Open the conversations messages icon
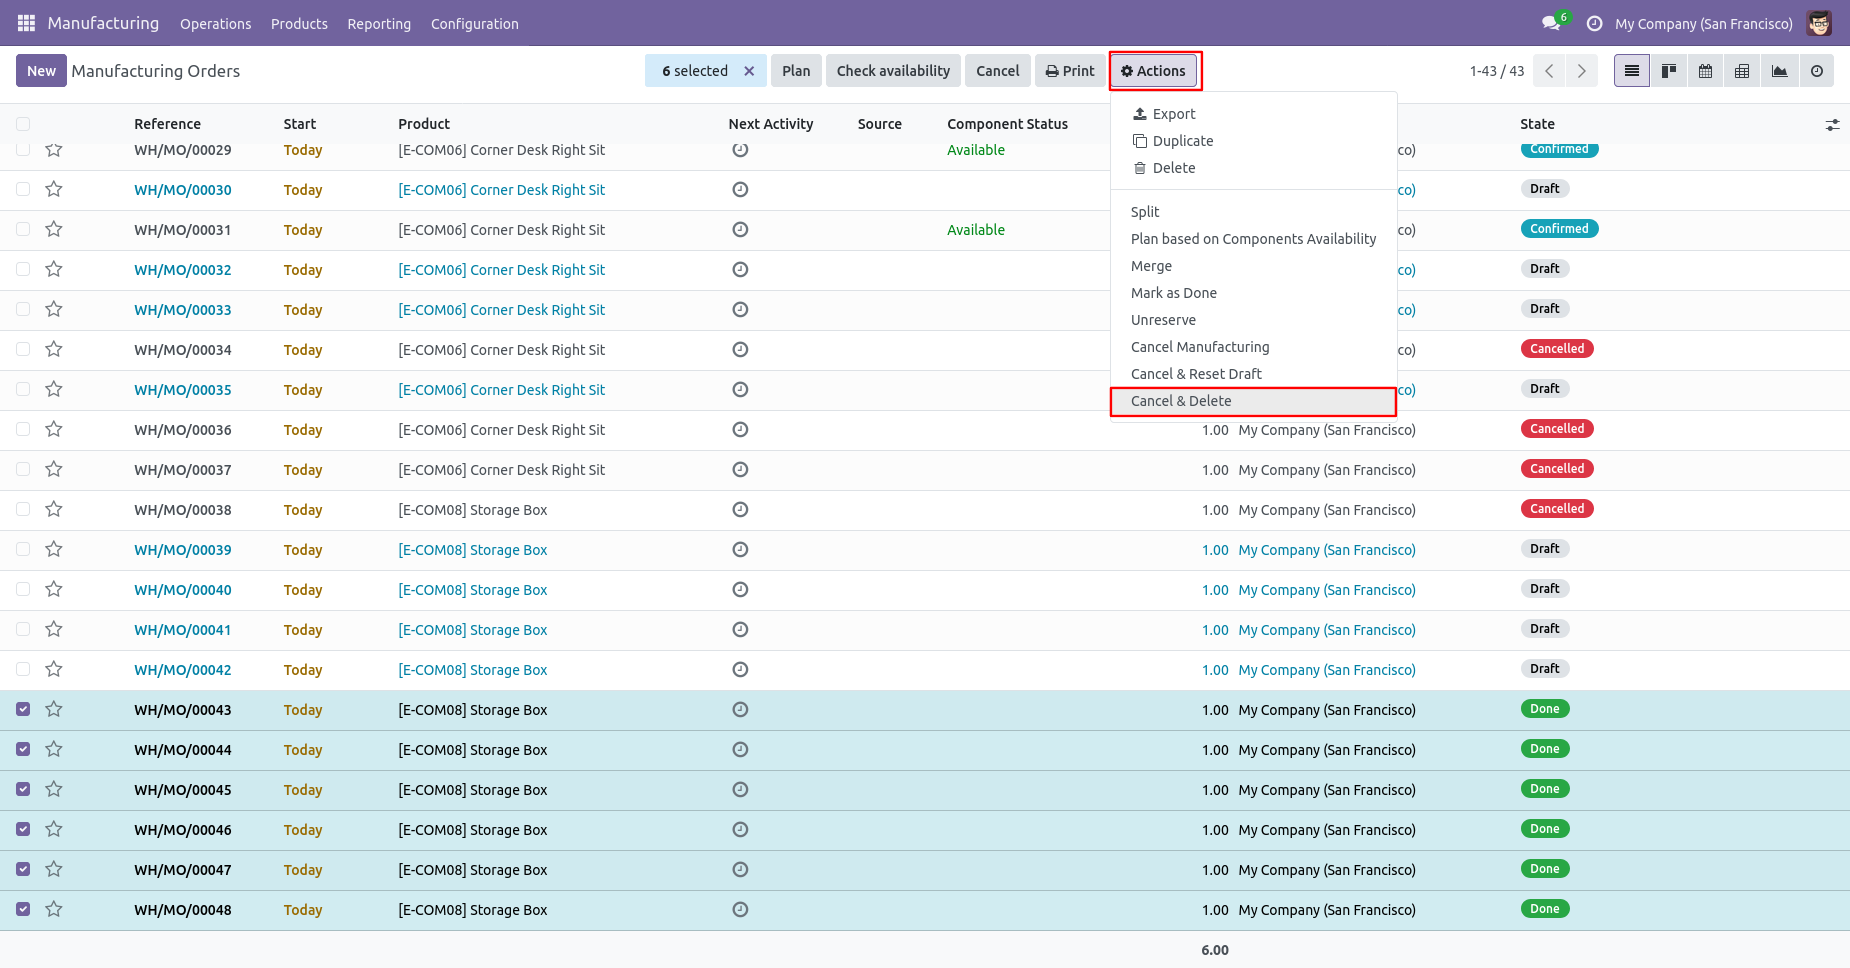Screen dimensions: 1850x968 (x=1551, y=23)
